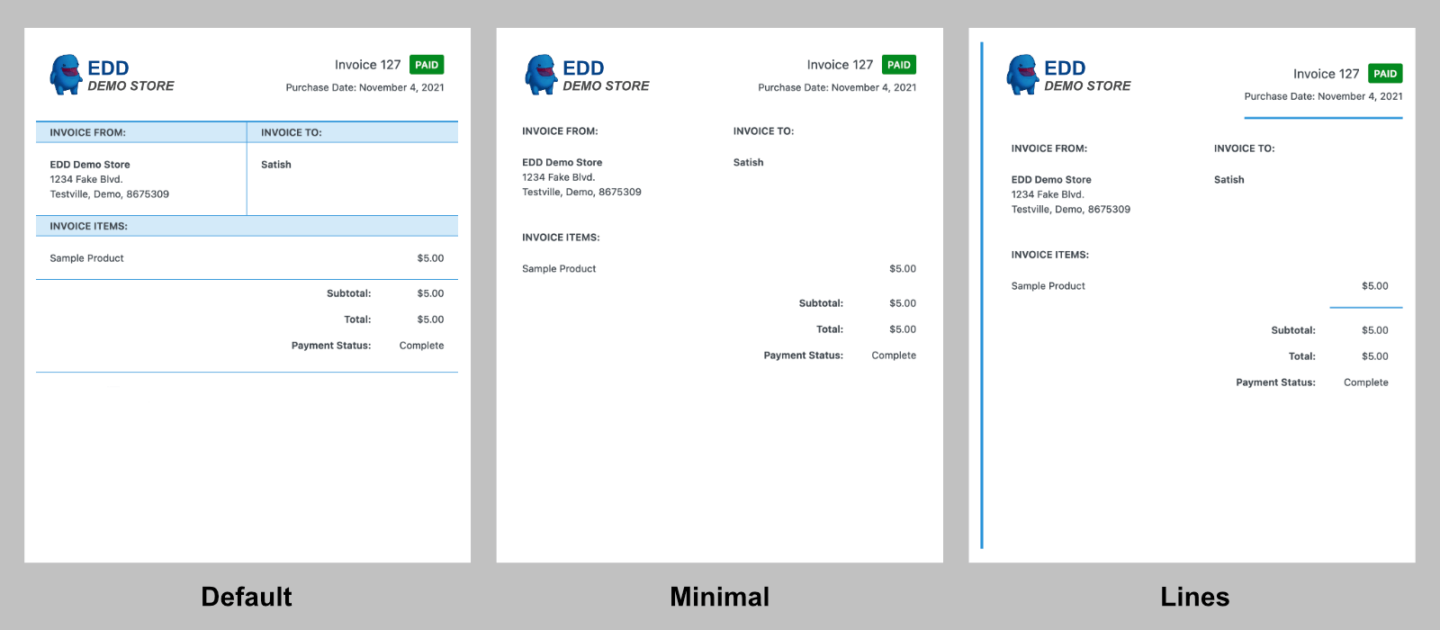Image resolution: width=1440 pixels, height=630 pixels.
Task: Click the purchase date in the Lines invoice
Action: click(x=1323, y=97)
